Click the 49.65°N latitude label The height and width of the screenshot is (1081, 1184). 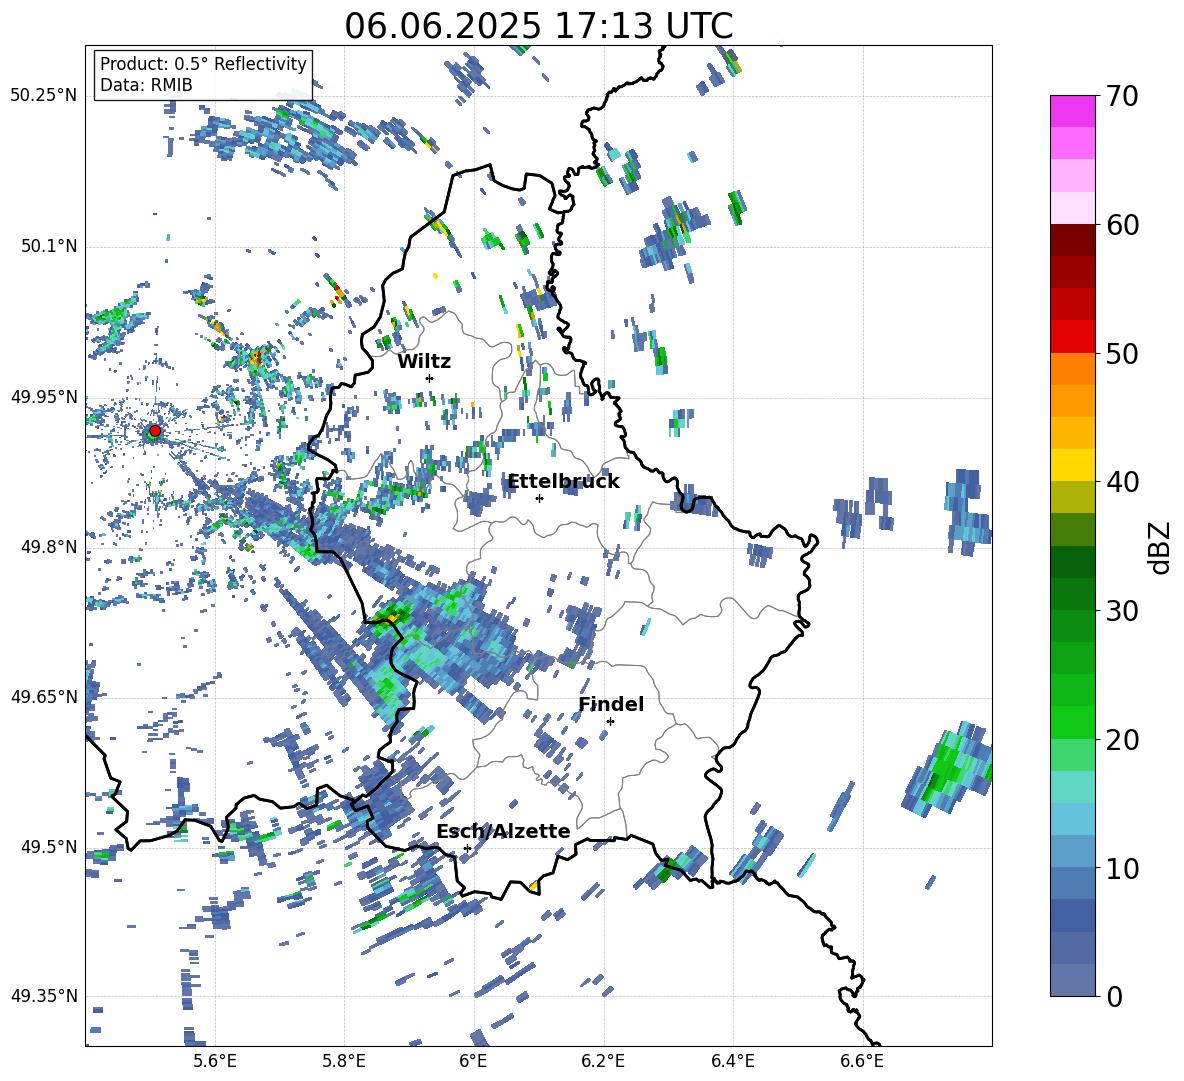point(44,696)
